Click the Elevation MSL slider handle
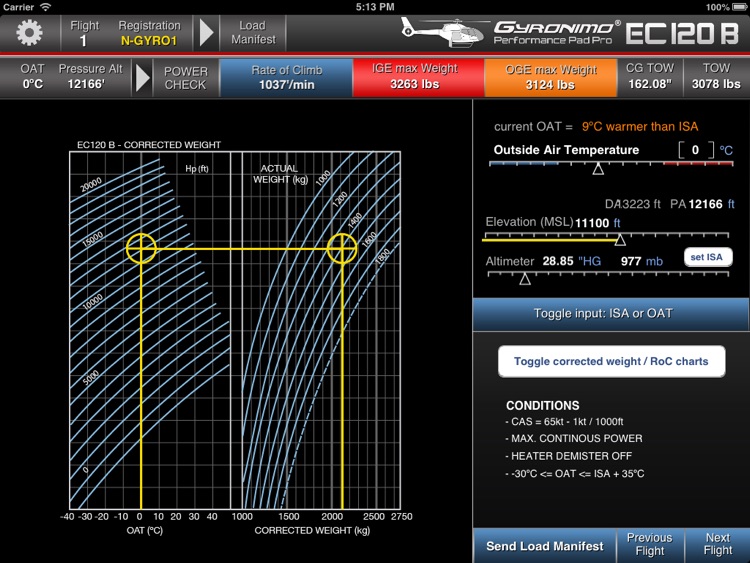The width and height of the screenshot is (750, 563). 620,240
